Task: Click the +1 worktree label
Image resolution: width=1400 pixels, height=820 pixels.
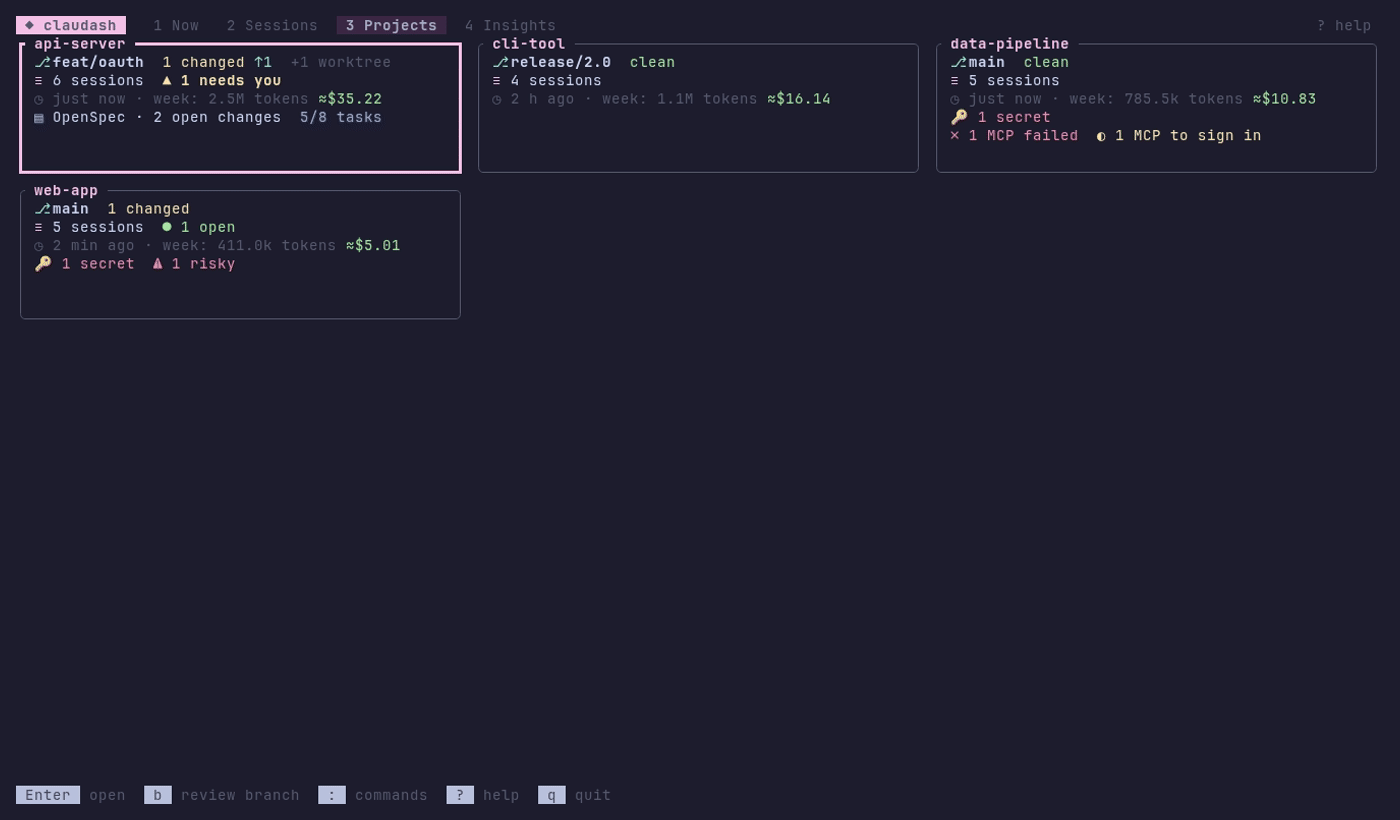Action: point(341,63)
